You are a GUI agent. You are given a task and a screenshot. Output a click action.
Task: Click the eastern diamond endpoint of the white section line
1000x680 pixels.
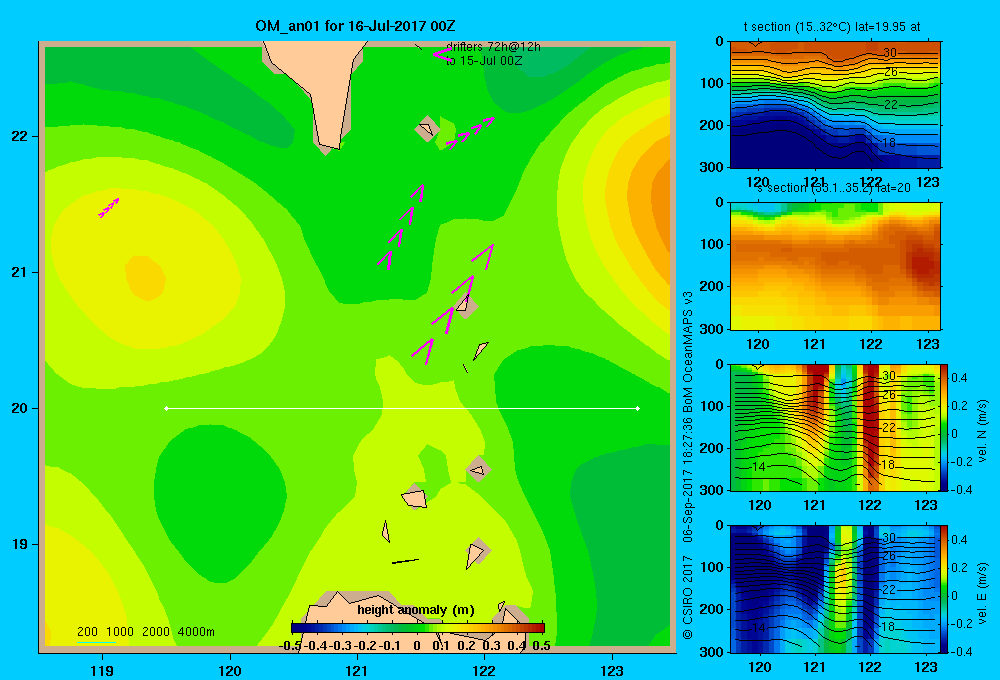pos(638,408)
